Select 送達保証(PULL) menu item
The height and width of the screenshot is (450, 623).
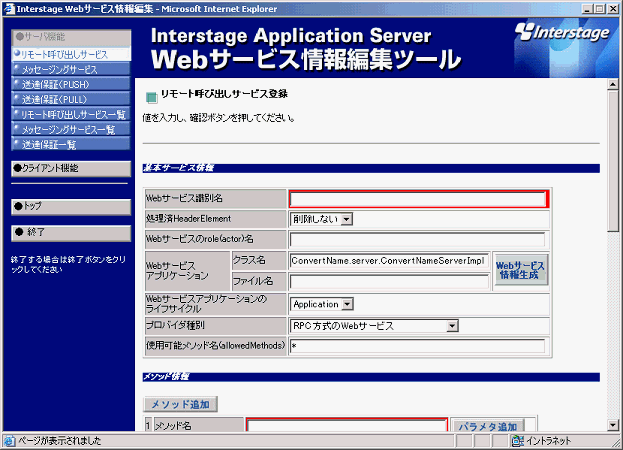click(x=71, y=99)
